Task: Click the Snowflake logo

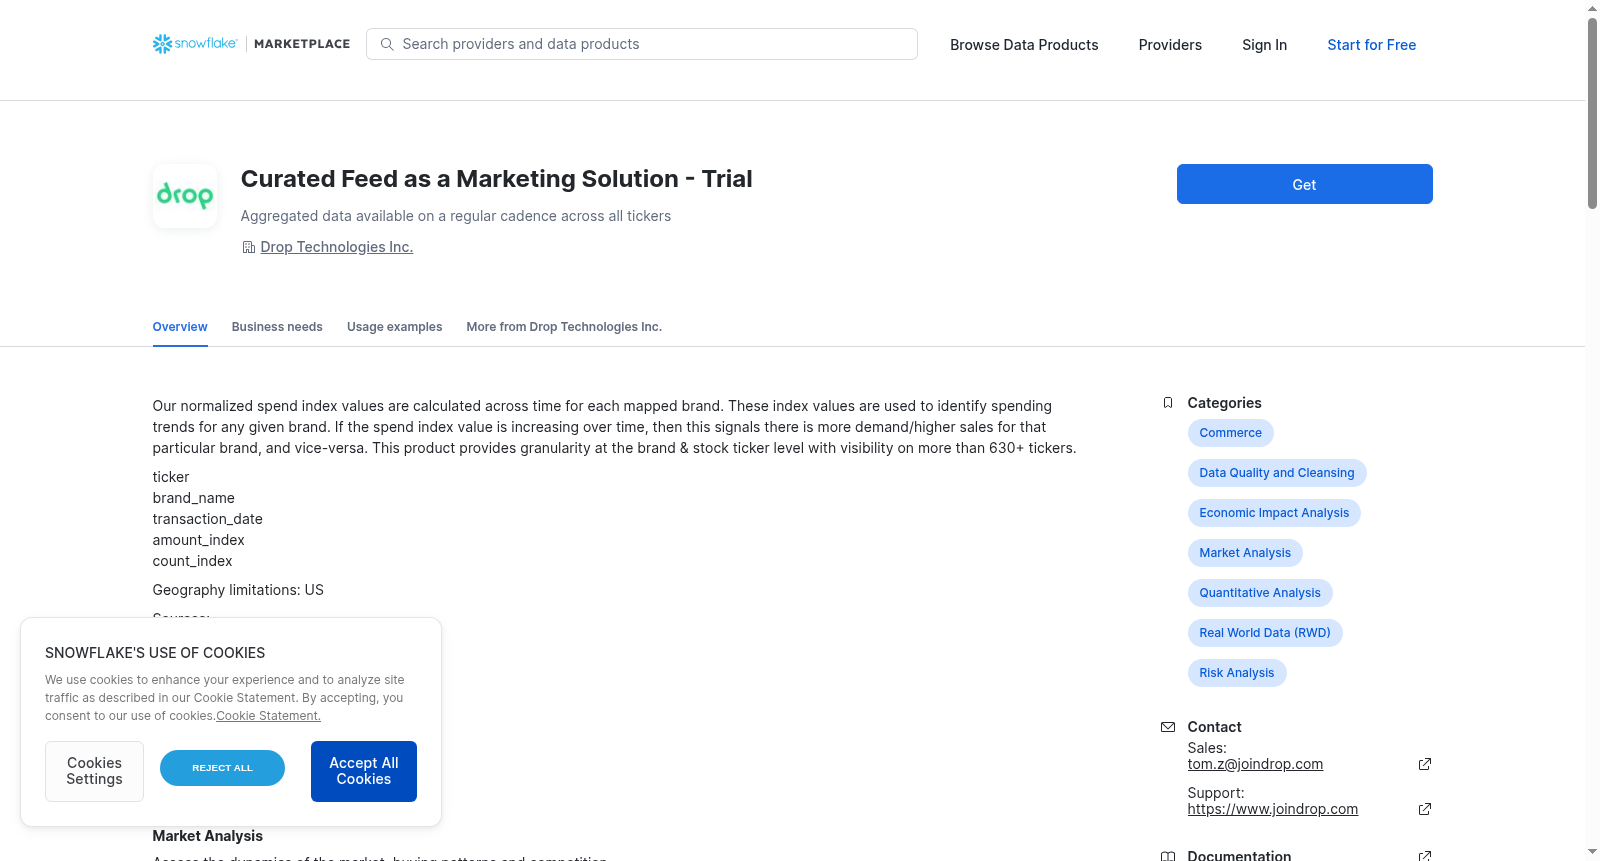Action: click(195, 44)
